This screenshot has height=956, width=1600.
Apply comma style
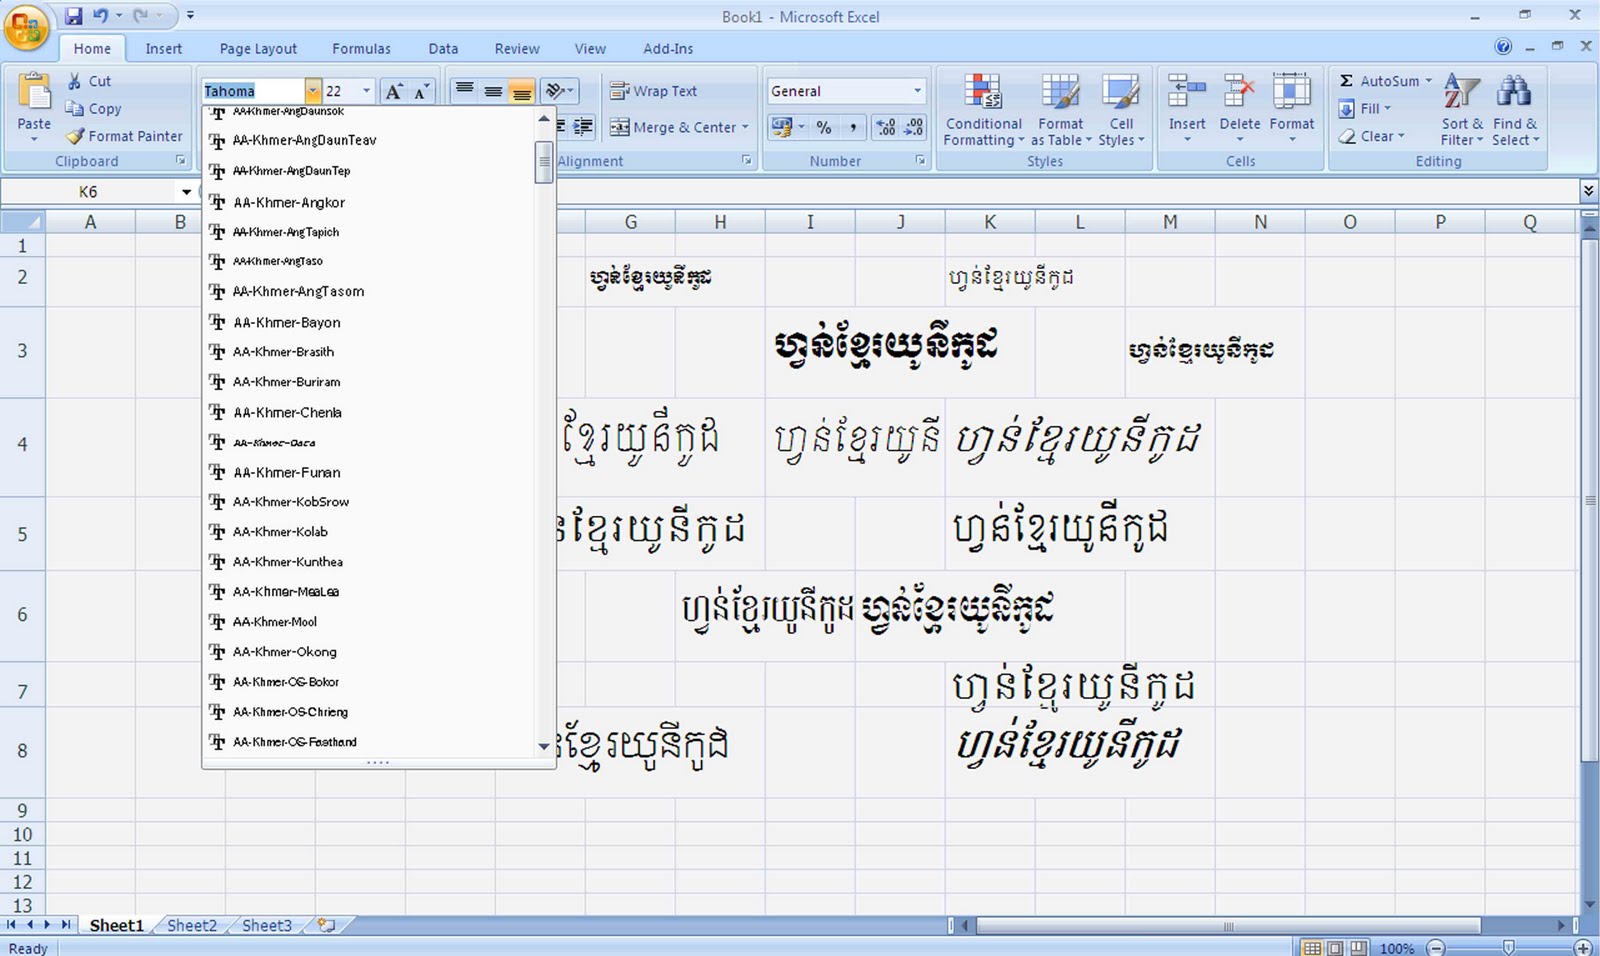tap(852, 127)
